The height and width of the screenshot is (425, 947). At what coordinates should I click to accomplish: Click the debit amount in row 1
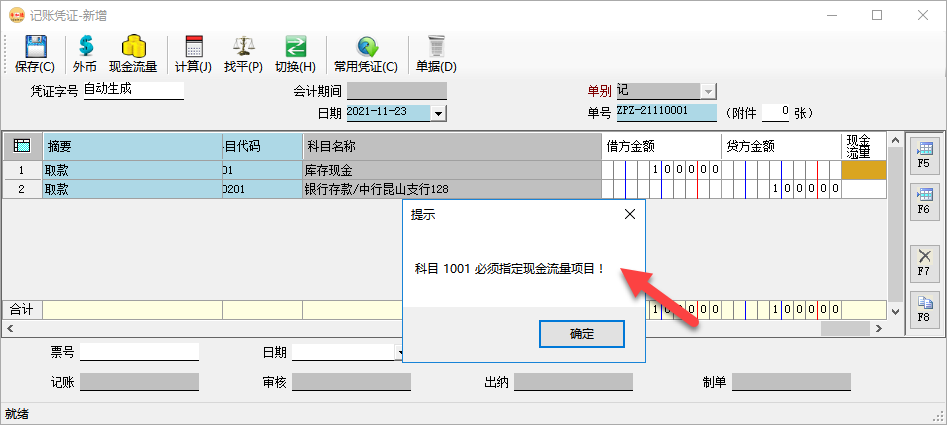tap(661, 170)
